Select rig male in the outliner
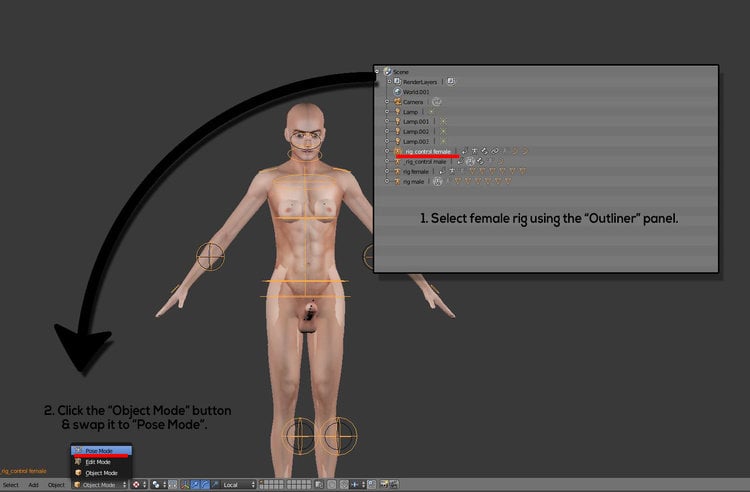This screenshot has width=750, height=492. click(x=413, y=182)
